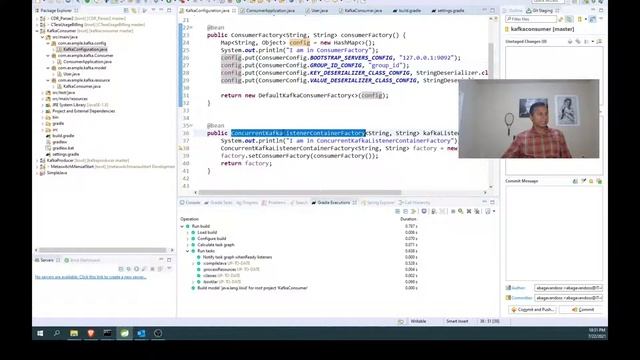Toggle Link with Editor in Package Explorer
Viewport: 640px width, 360px height.
tap(134, 11)
